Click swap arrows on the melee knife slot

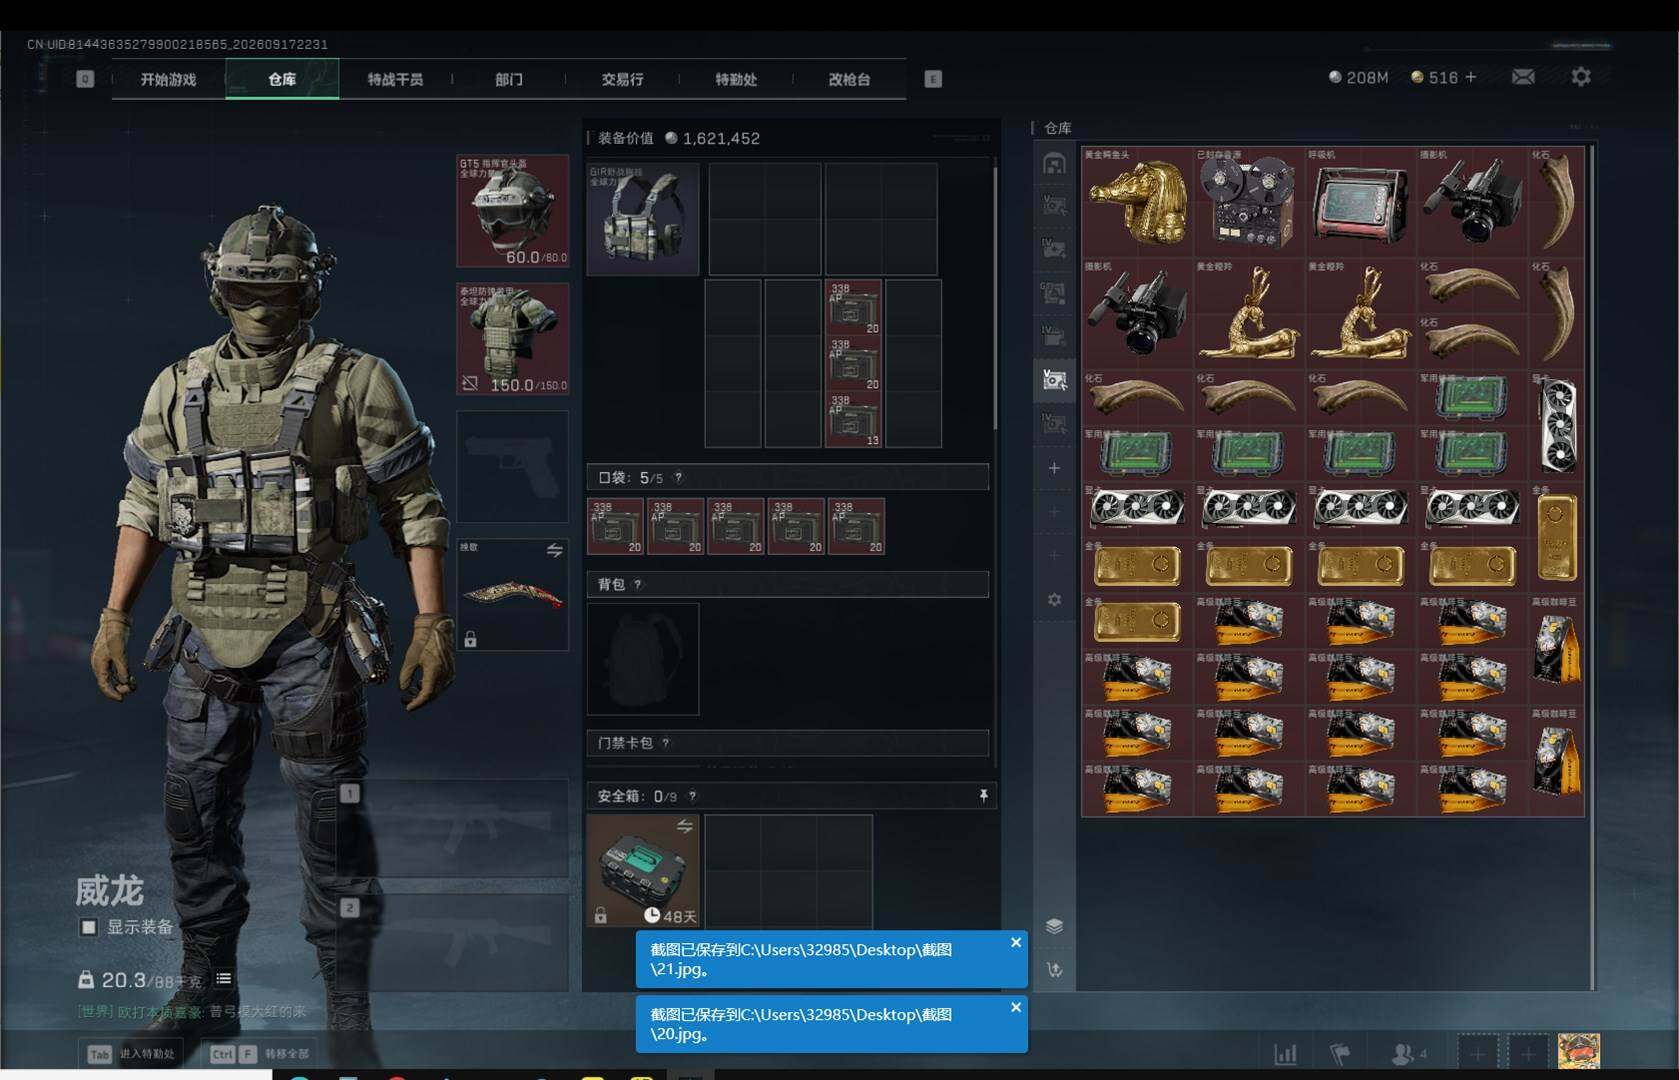point(554,551)
